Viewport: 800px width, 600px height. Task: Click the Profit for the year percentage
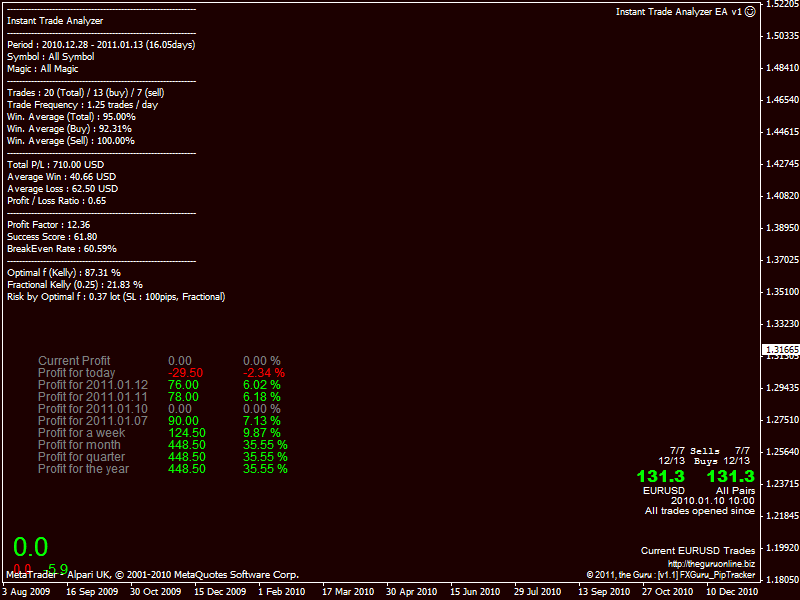pyautogui.click(x=265, y=469)
